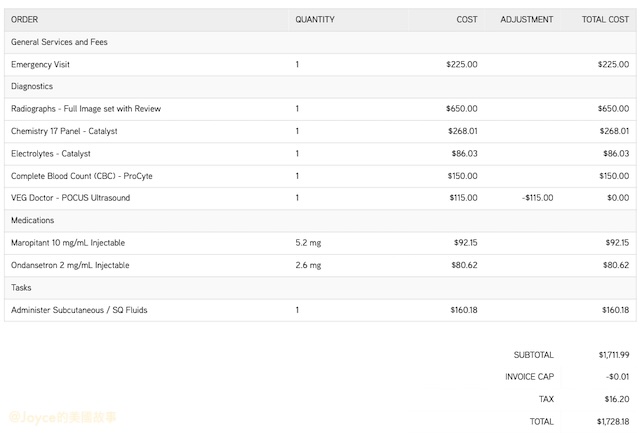The height and width of the screenshot is (433, 640).
Task: Click the $1,711.99 subtotal amount
Action: [613, 355]
